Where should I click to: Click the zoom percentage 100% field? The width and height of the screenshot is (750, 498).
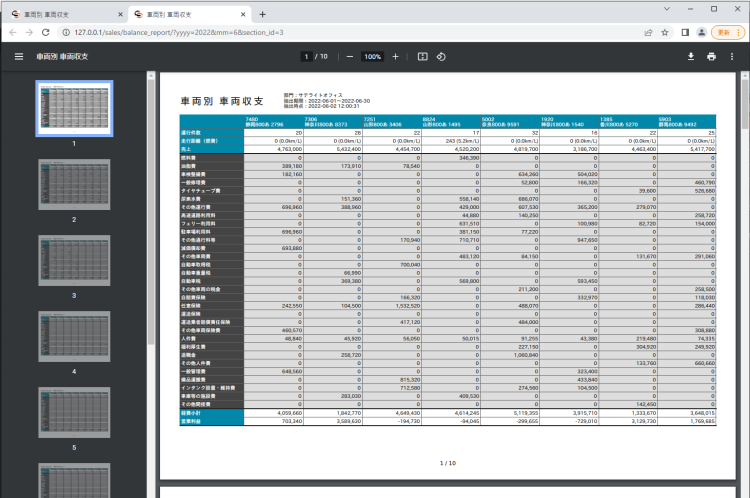(372, 57)
